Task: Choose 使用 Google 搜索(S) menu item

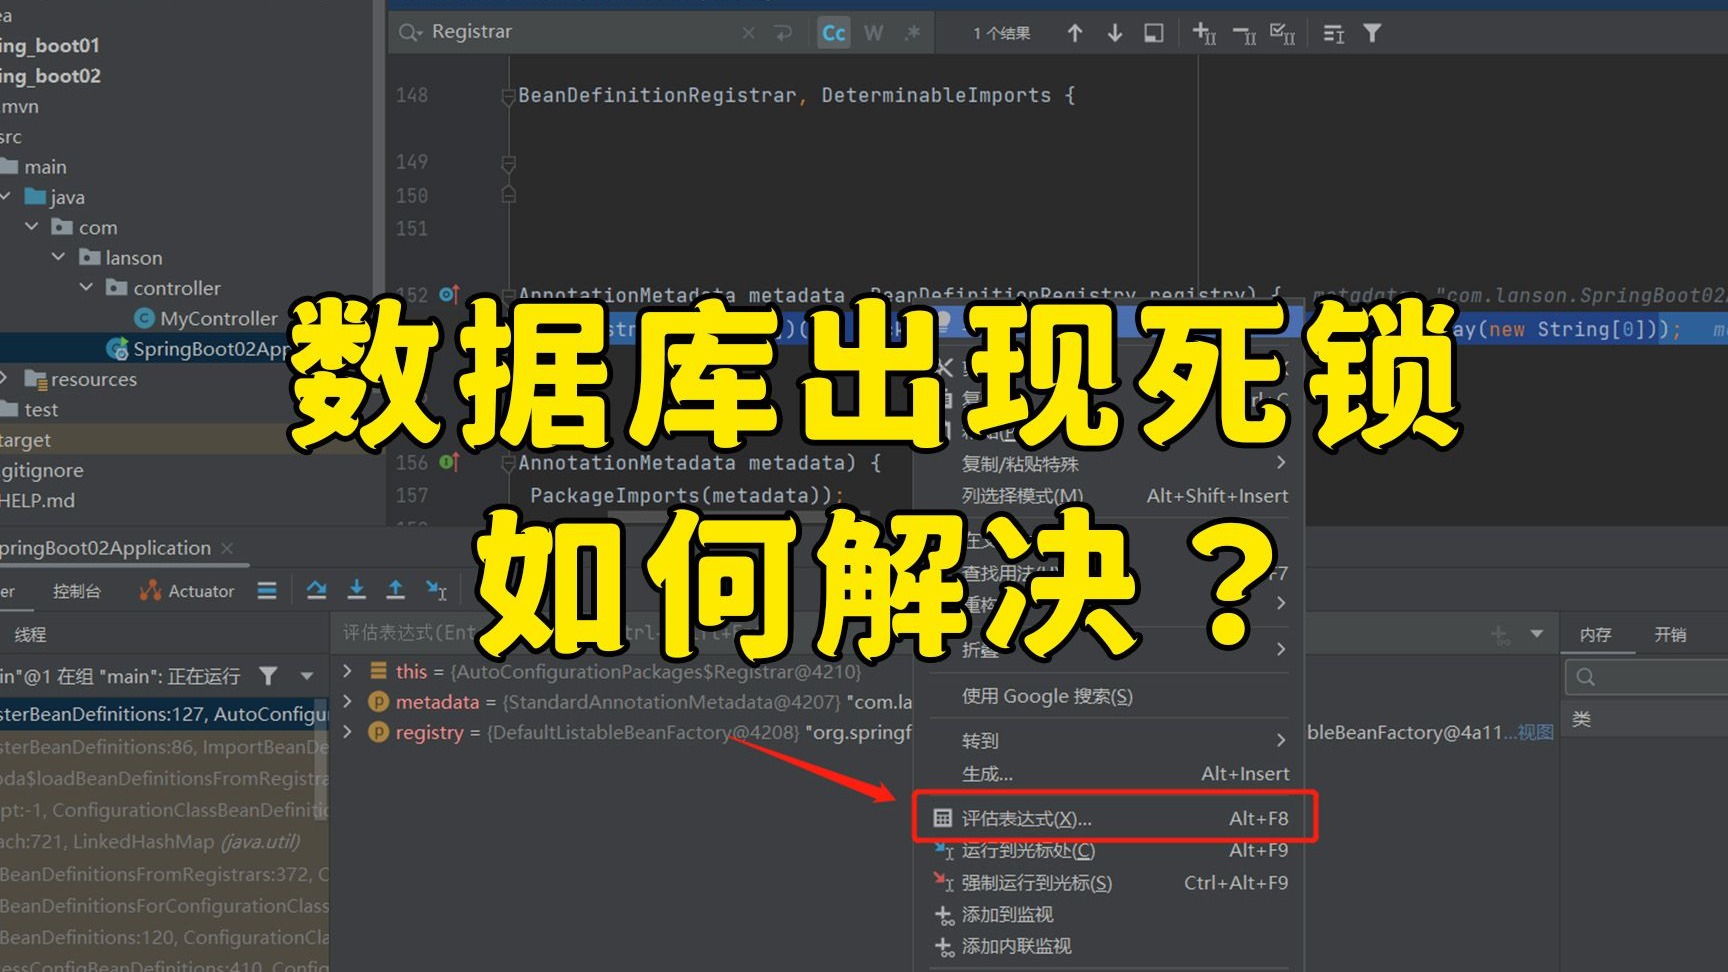Action: pyautogui.click(x=1110, y=696)
